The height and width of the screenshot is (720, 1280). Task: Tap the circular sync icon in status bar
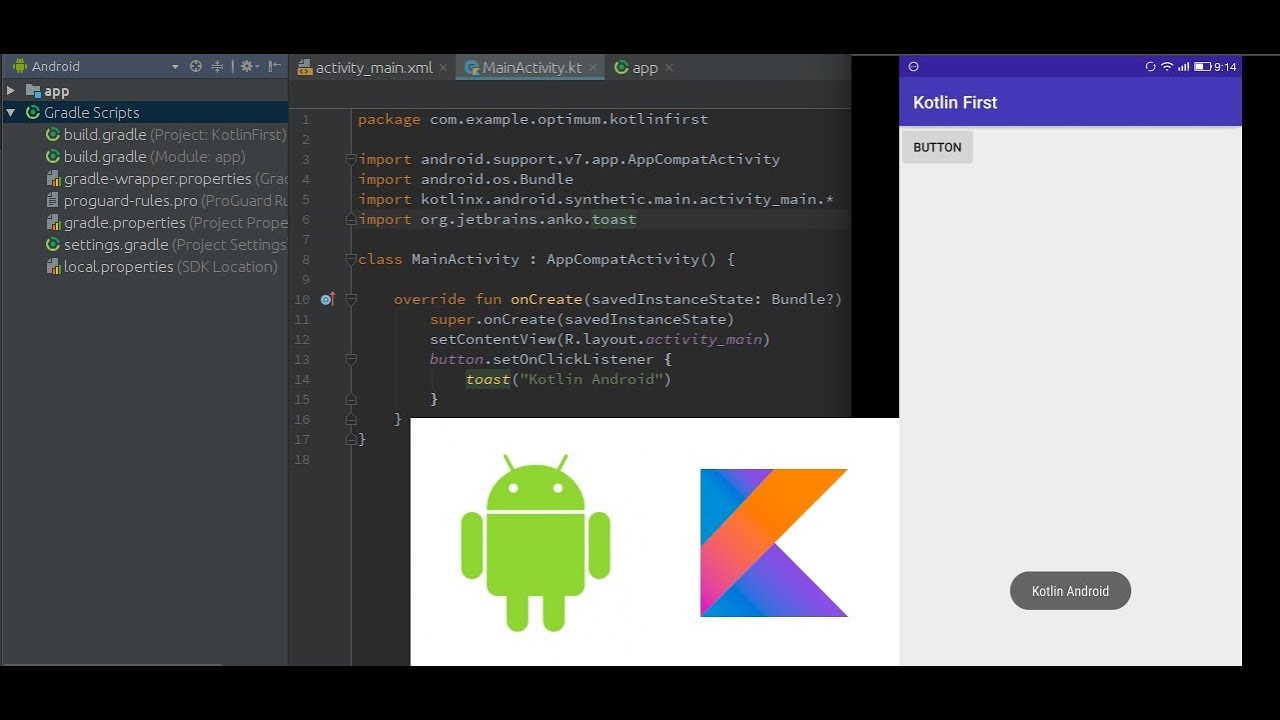[x=1150, y=67]
